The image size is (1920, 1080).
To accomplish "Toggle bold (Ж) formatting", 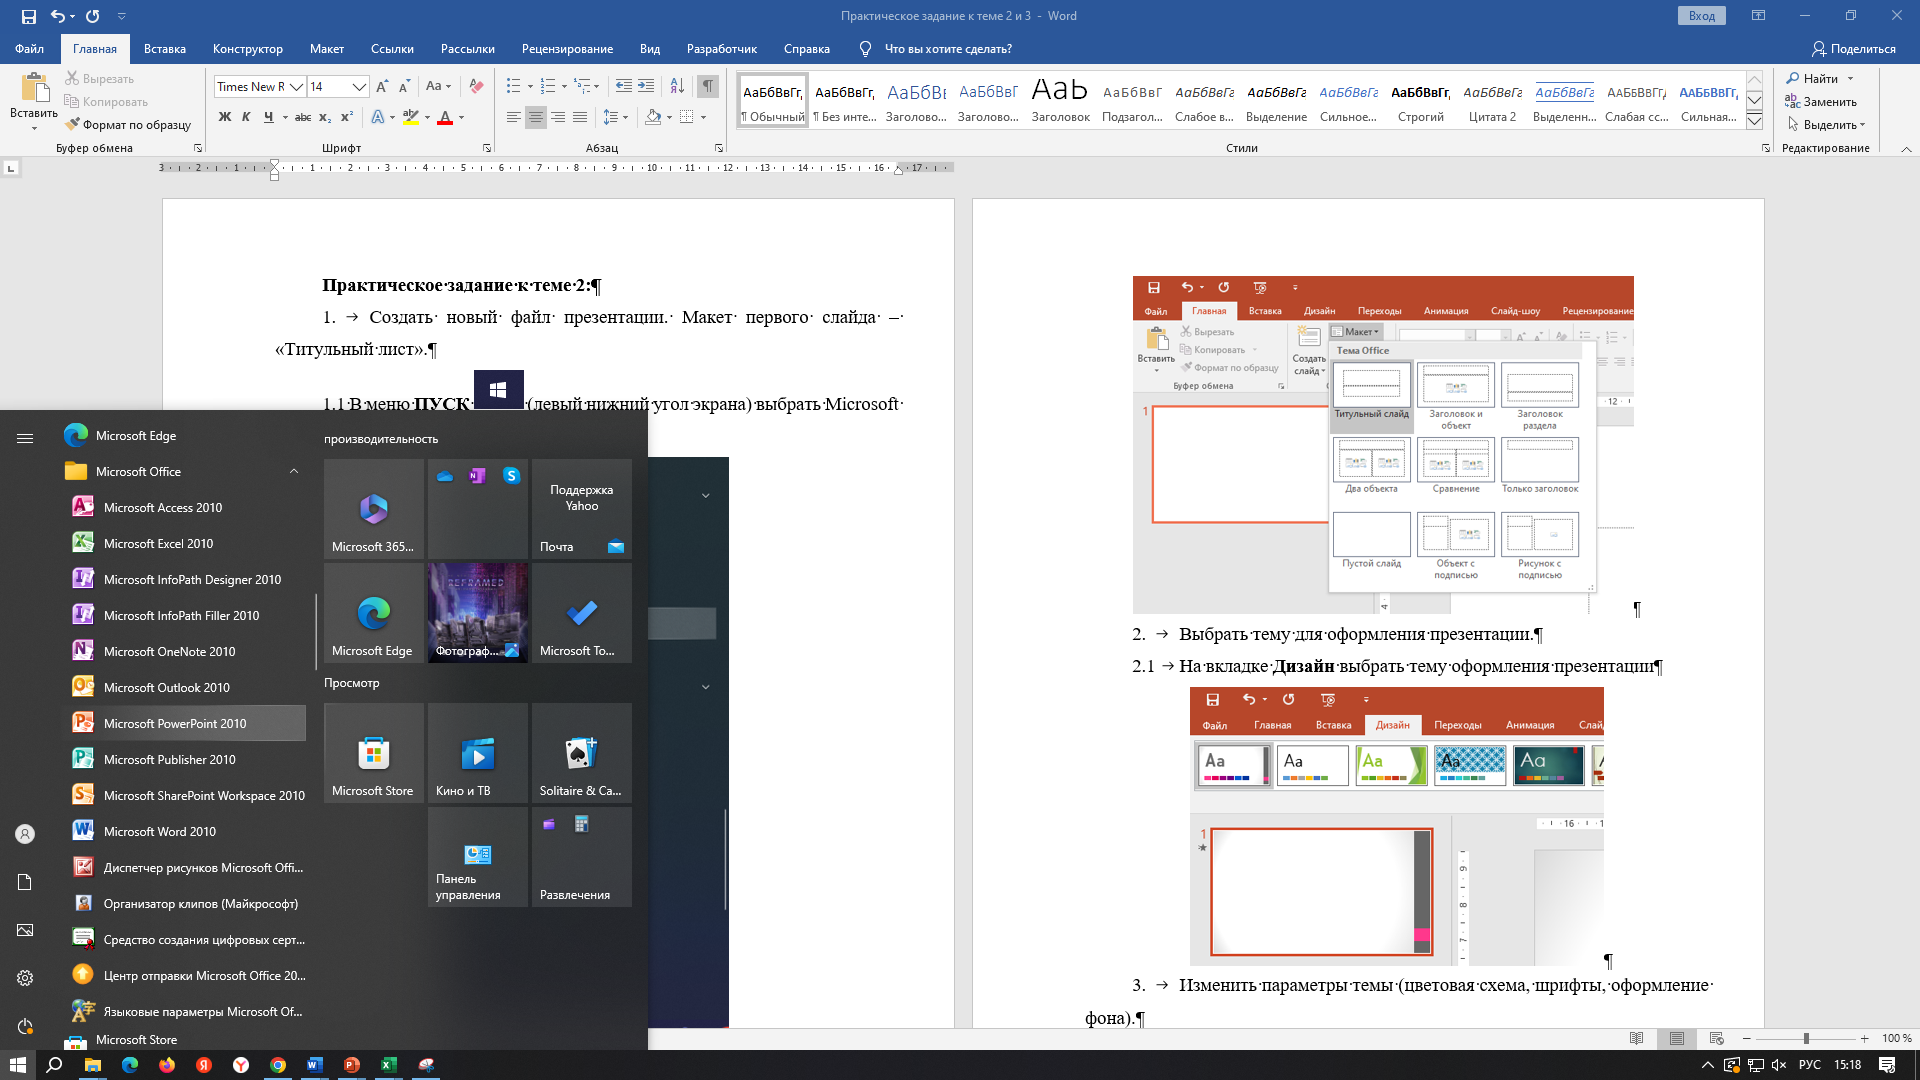I will [225, 117].
